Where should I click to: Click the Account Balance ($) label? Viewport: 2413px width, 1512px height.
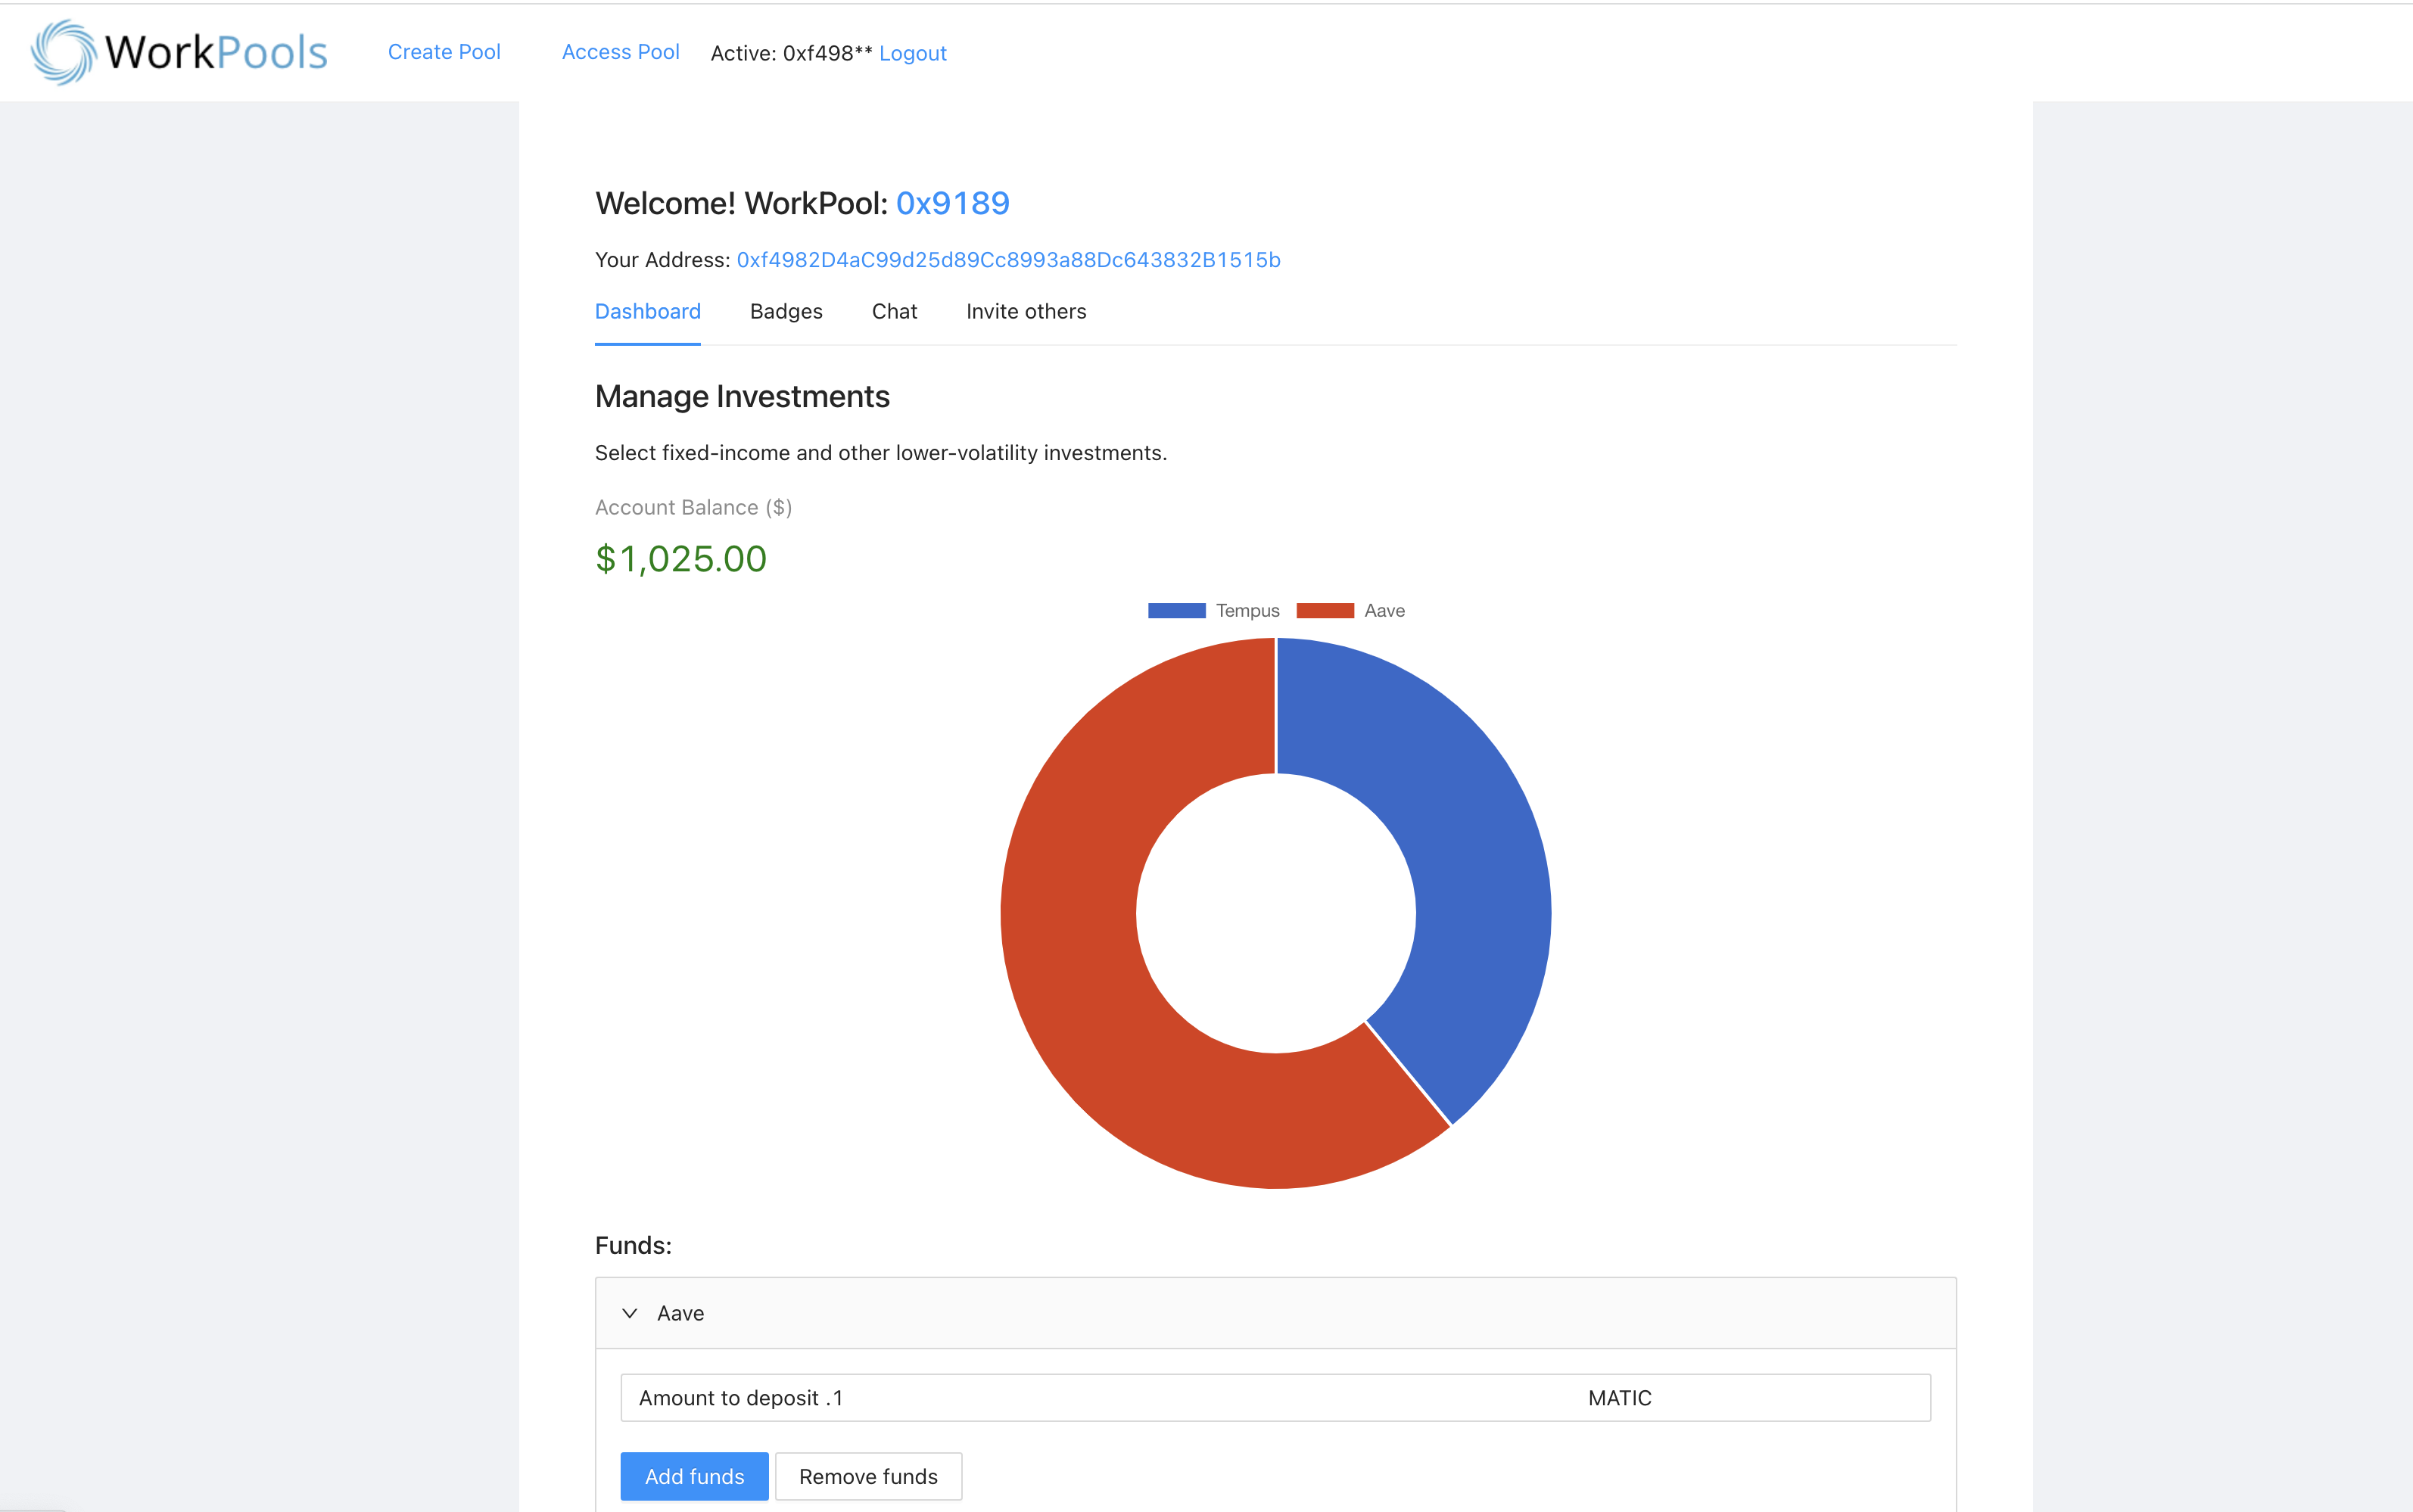[693, 507]
